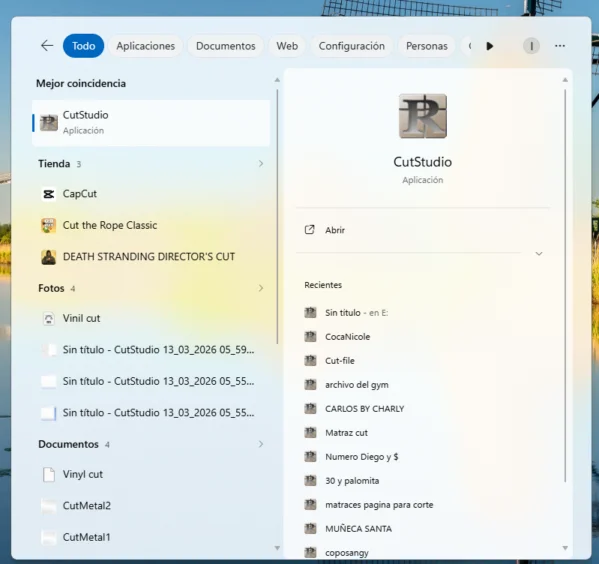Click the CutMetal2 thumbnail icon
This screenshot has width=599, height=564.
[x=49, y=506]
